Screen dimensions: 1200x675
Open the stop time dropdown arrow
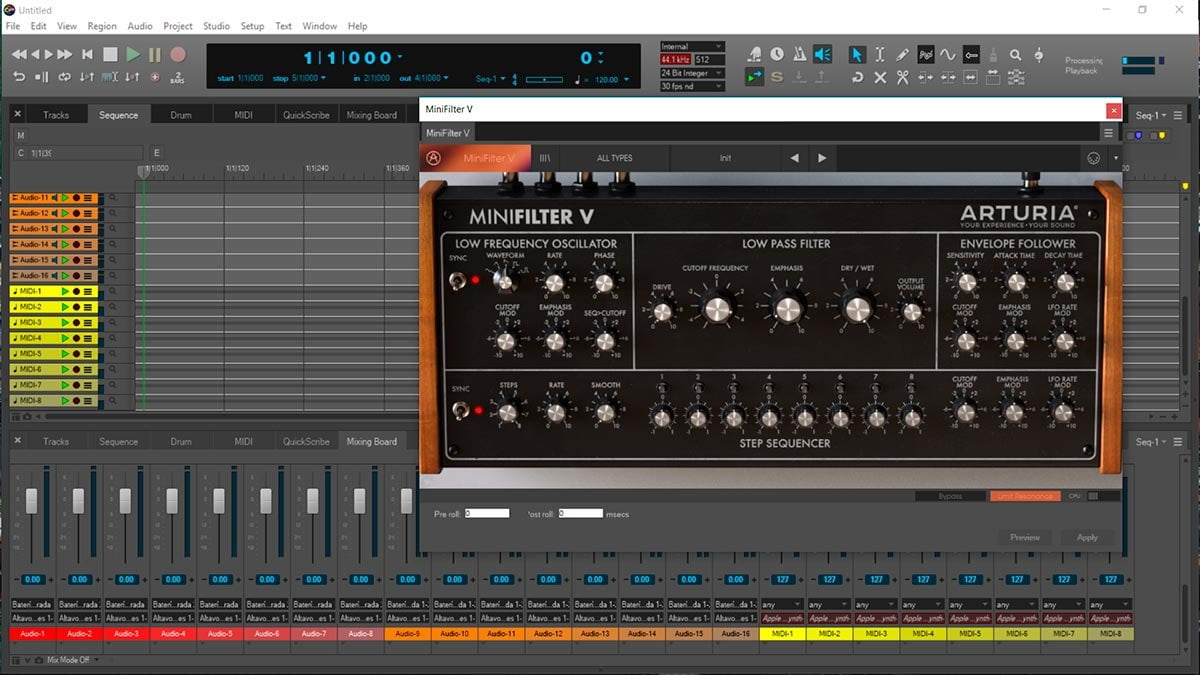(324, 78)
